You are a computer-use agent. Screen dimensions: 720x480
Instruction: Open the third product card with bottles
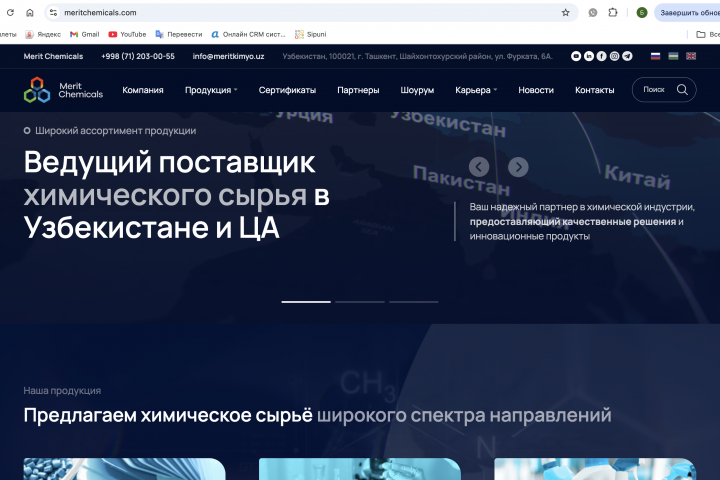click(x=595, y=469)
